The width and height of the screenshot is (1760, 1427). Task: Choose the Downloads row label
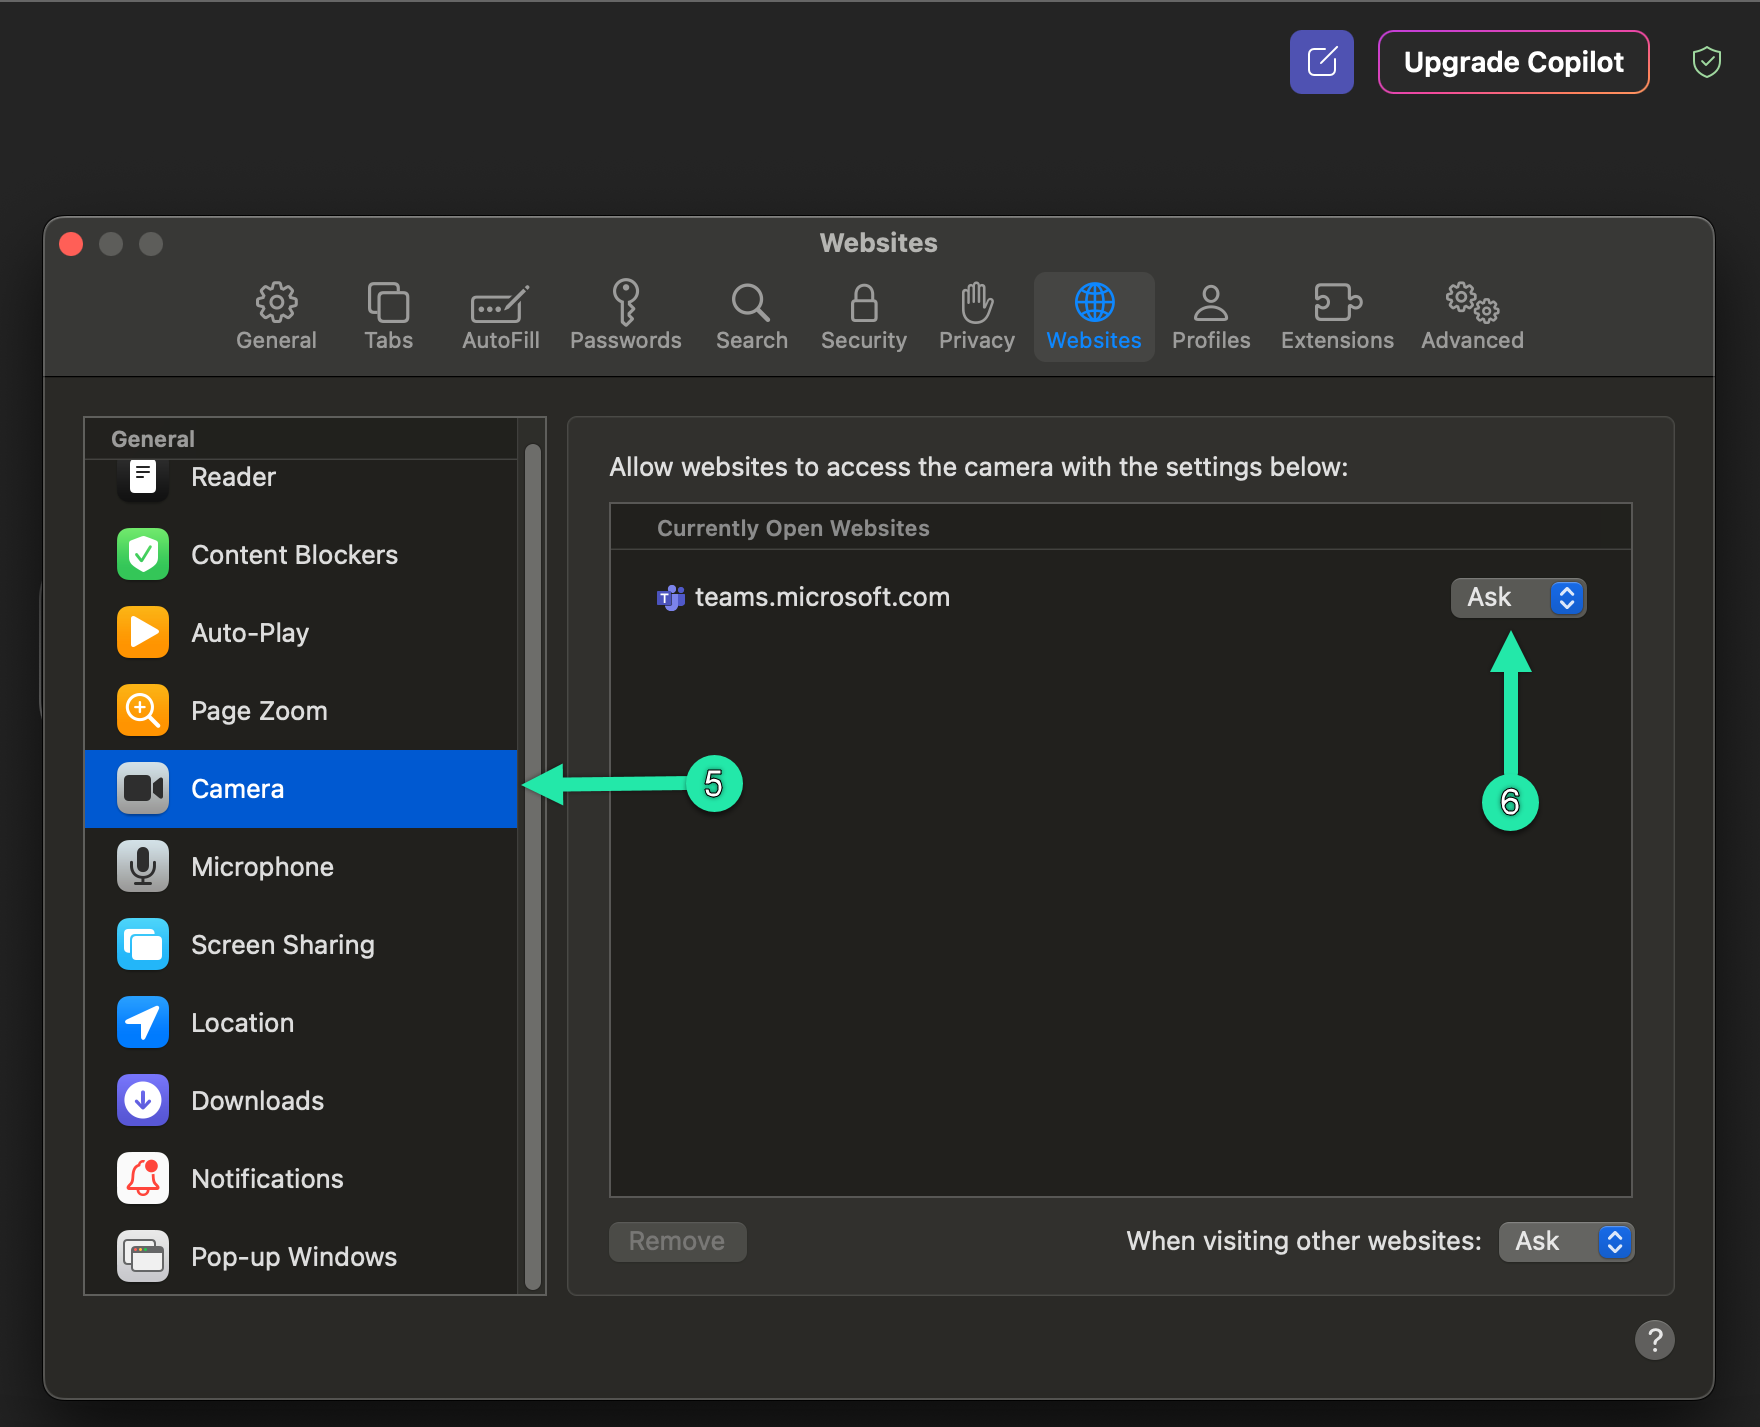pyautogui.click(x=257, y=1101)
